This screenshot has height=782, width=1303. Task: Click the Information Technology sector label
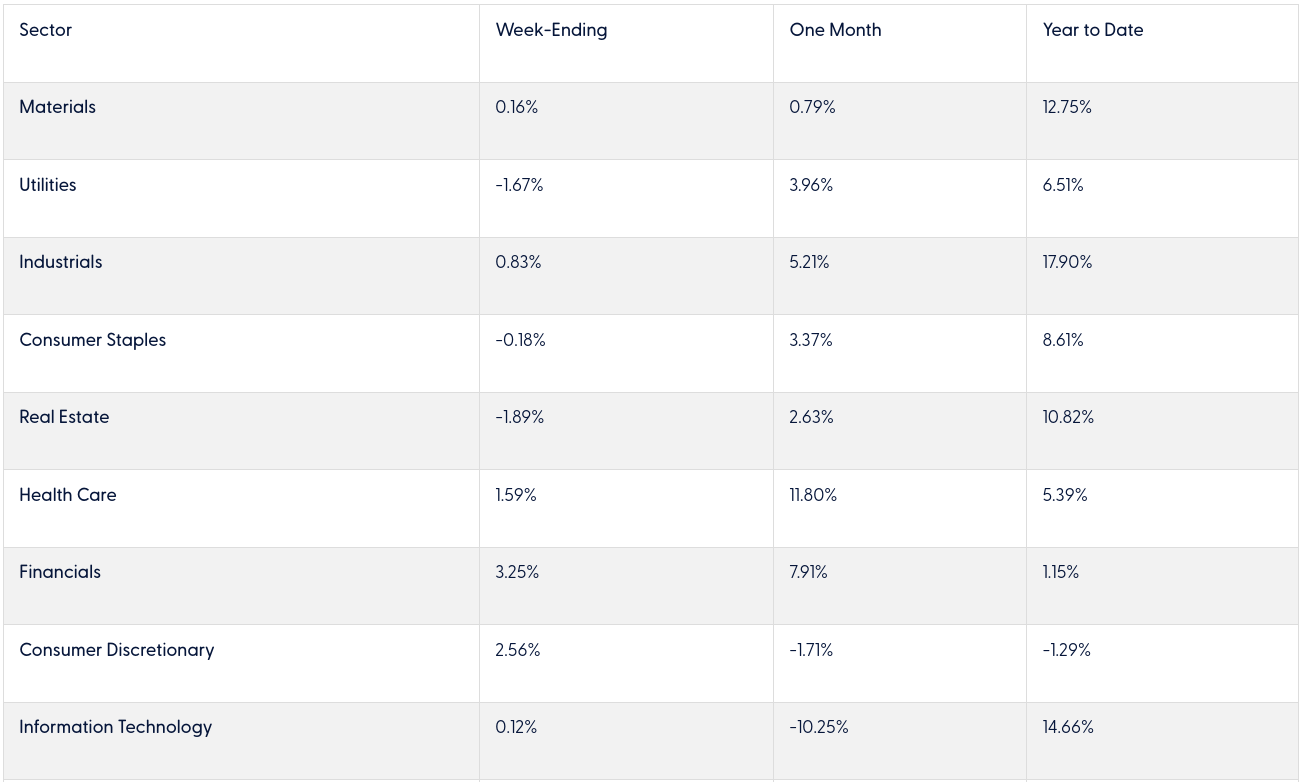pos(115,727)
